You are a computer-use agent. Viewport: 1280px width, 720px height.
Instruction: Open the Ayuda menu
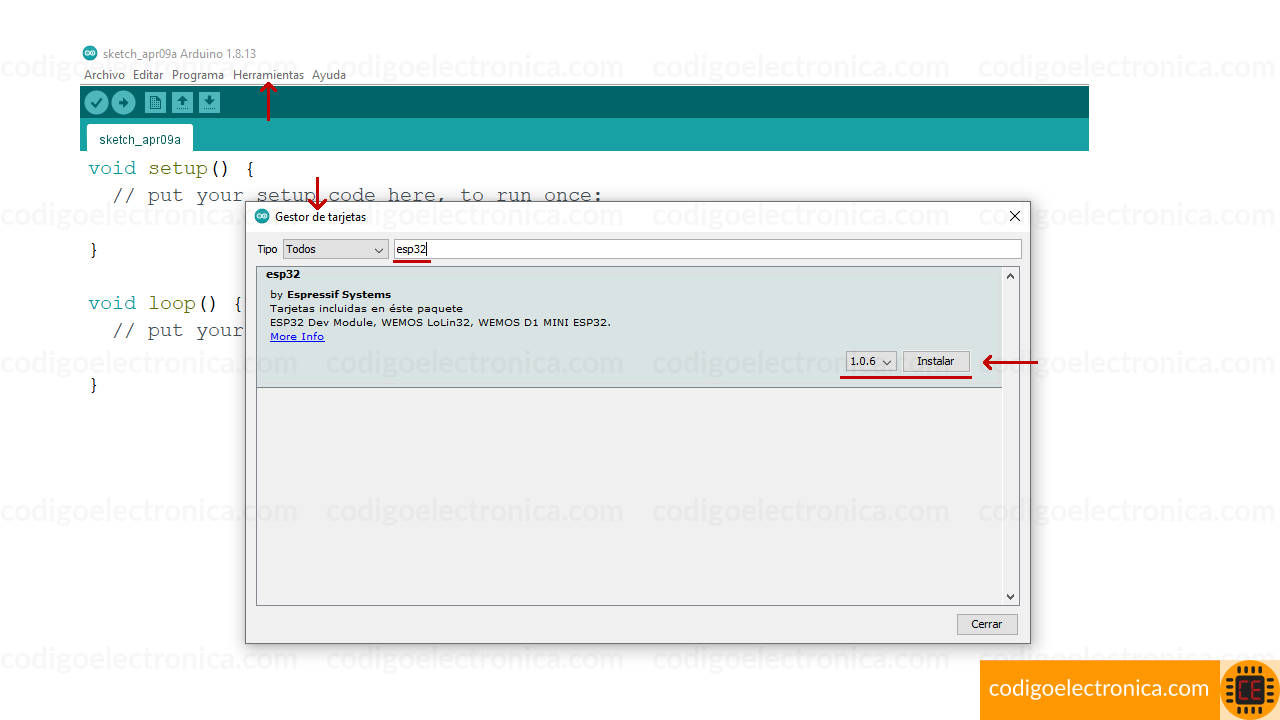(329, 75)
